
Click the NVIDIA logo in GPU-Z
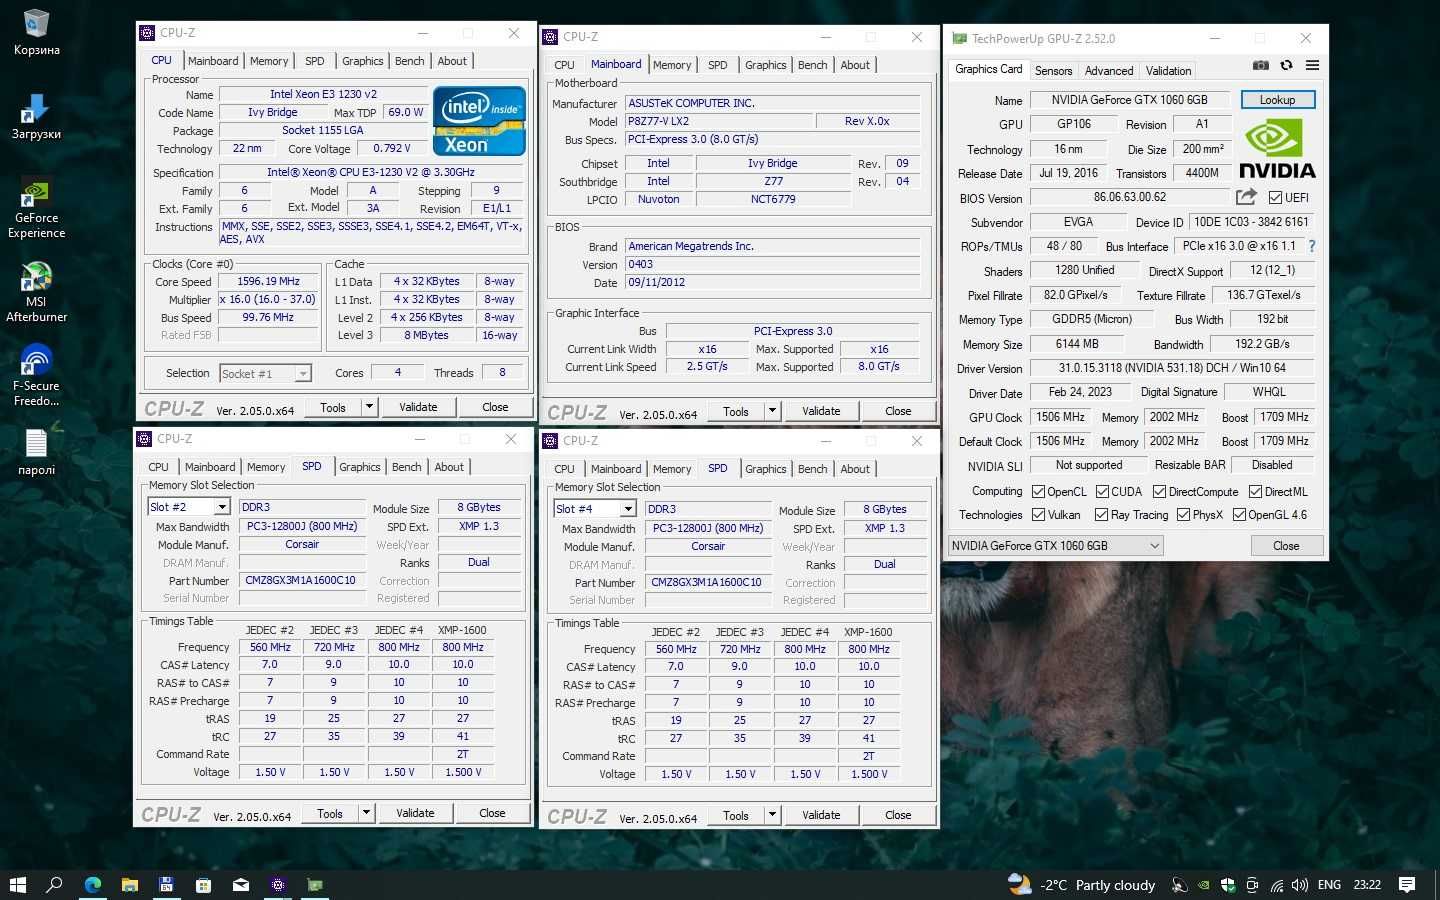click(1277, 148)
